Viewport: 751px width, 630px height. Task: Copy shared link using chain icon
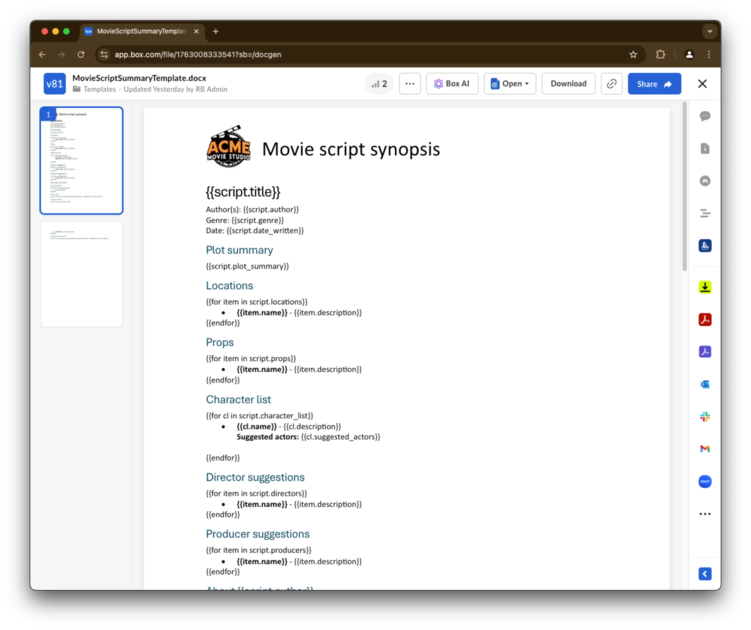click(612, 84)
